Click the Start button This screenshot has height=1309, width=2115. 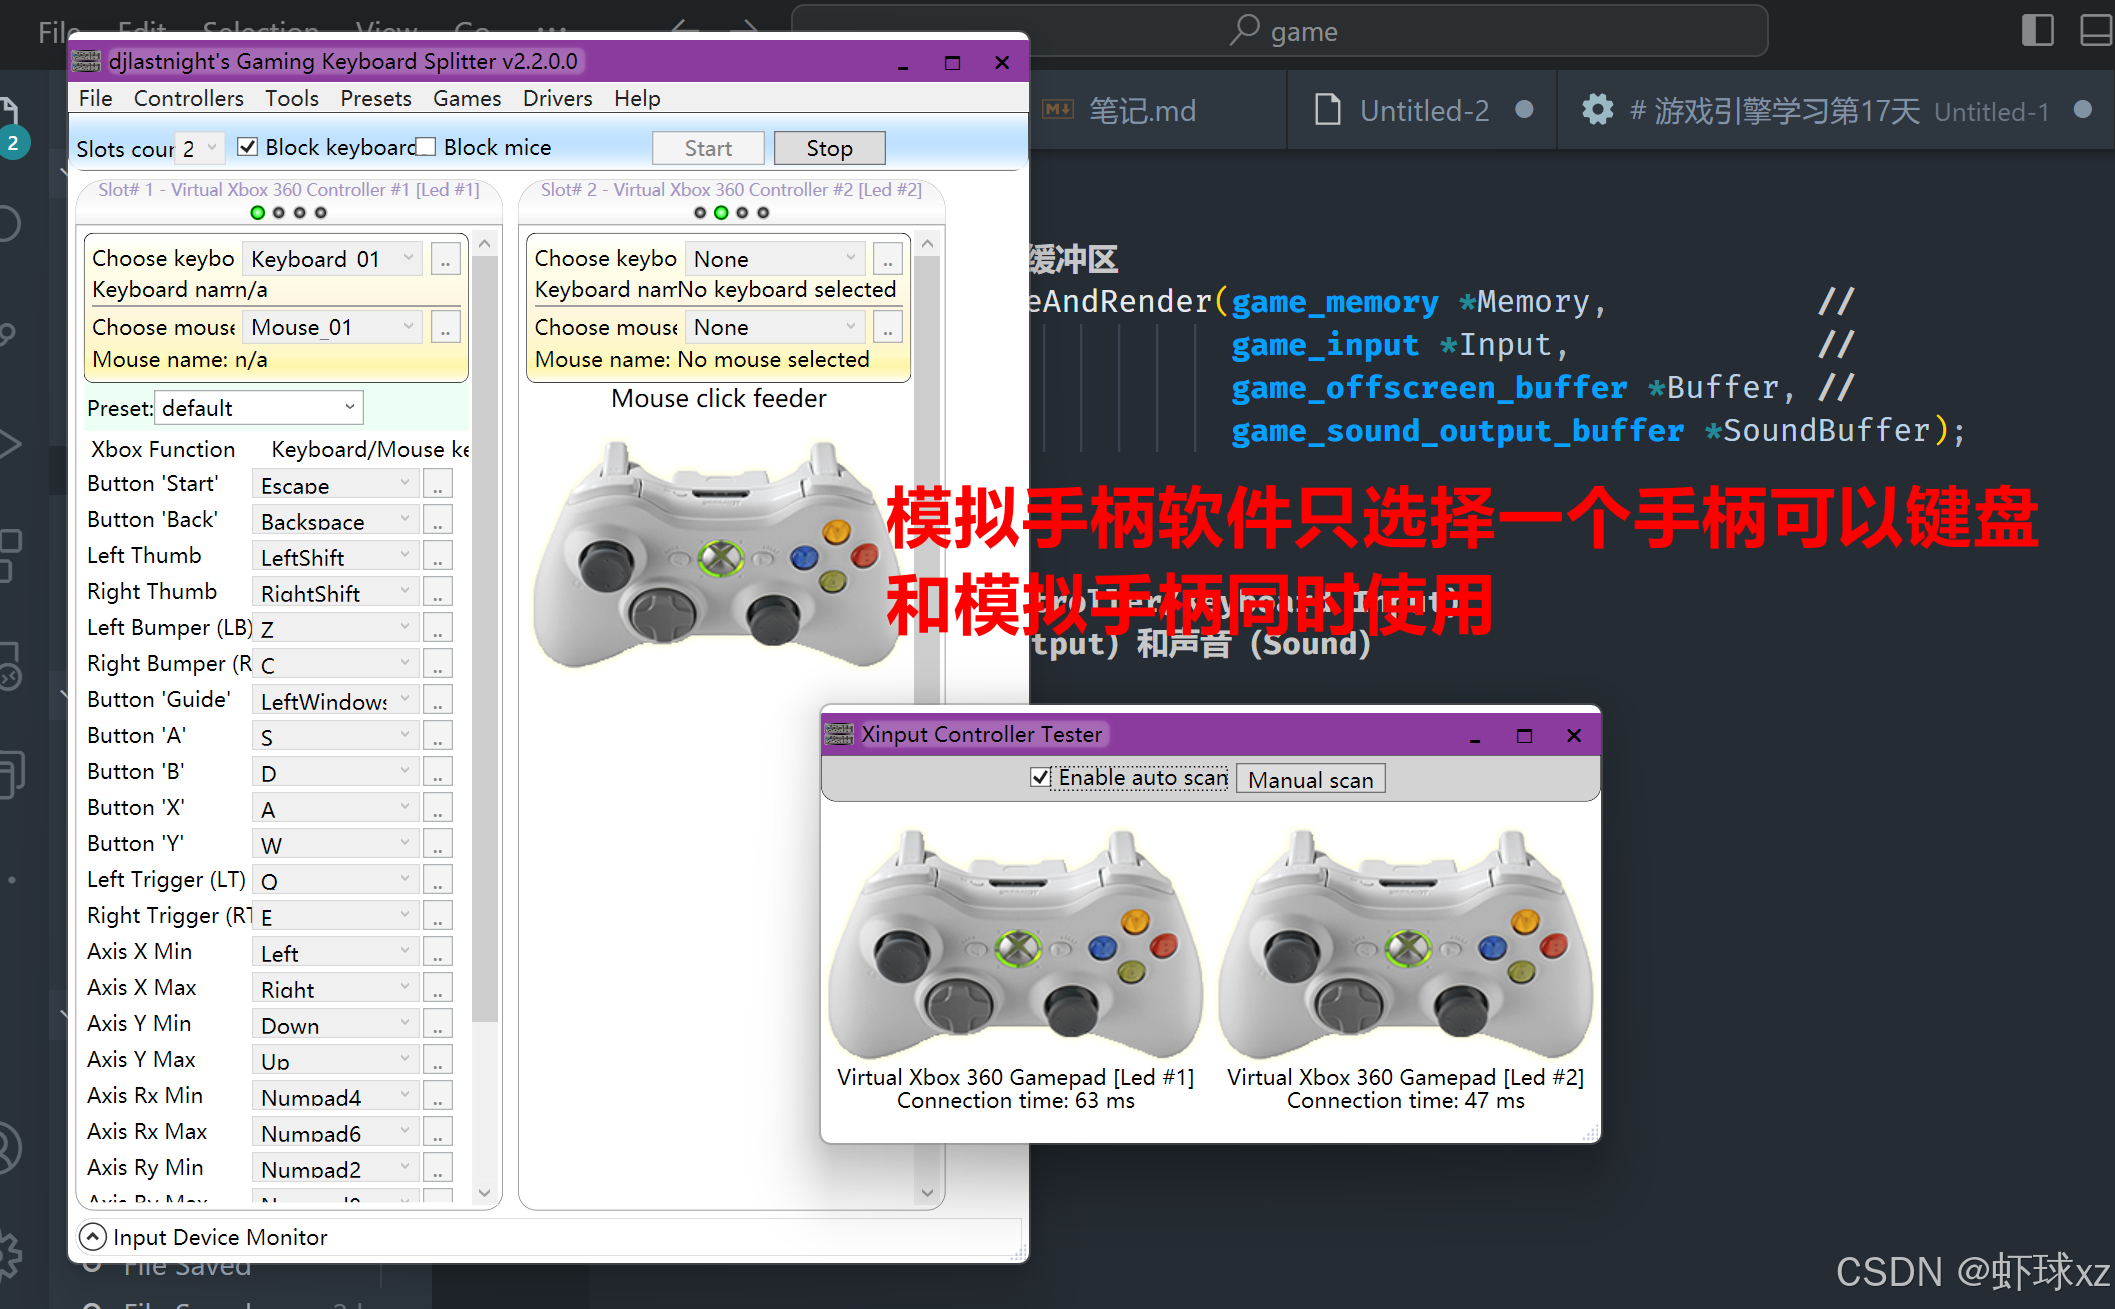pos(708,148)
